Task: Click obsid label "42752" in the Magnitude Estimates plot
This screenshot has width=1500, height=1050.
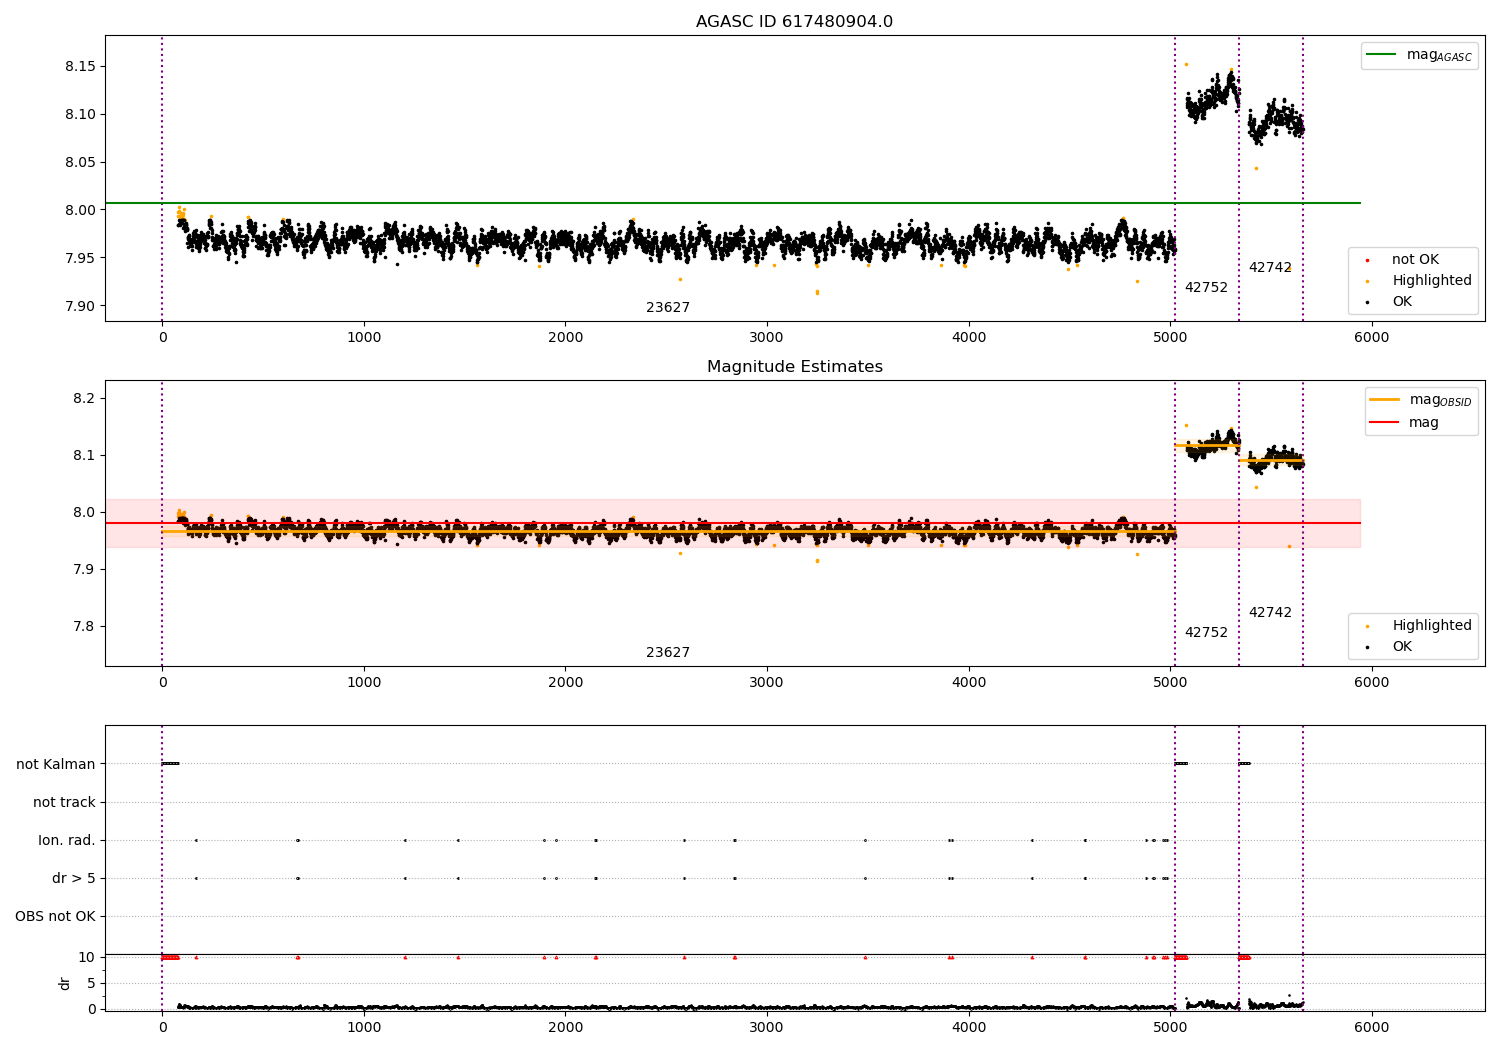Action: tap(1206, 633)
